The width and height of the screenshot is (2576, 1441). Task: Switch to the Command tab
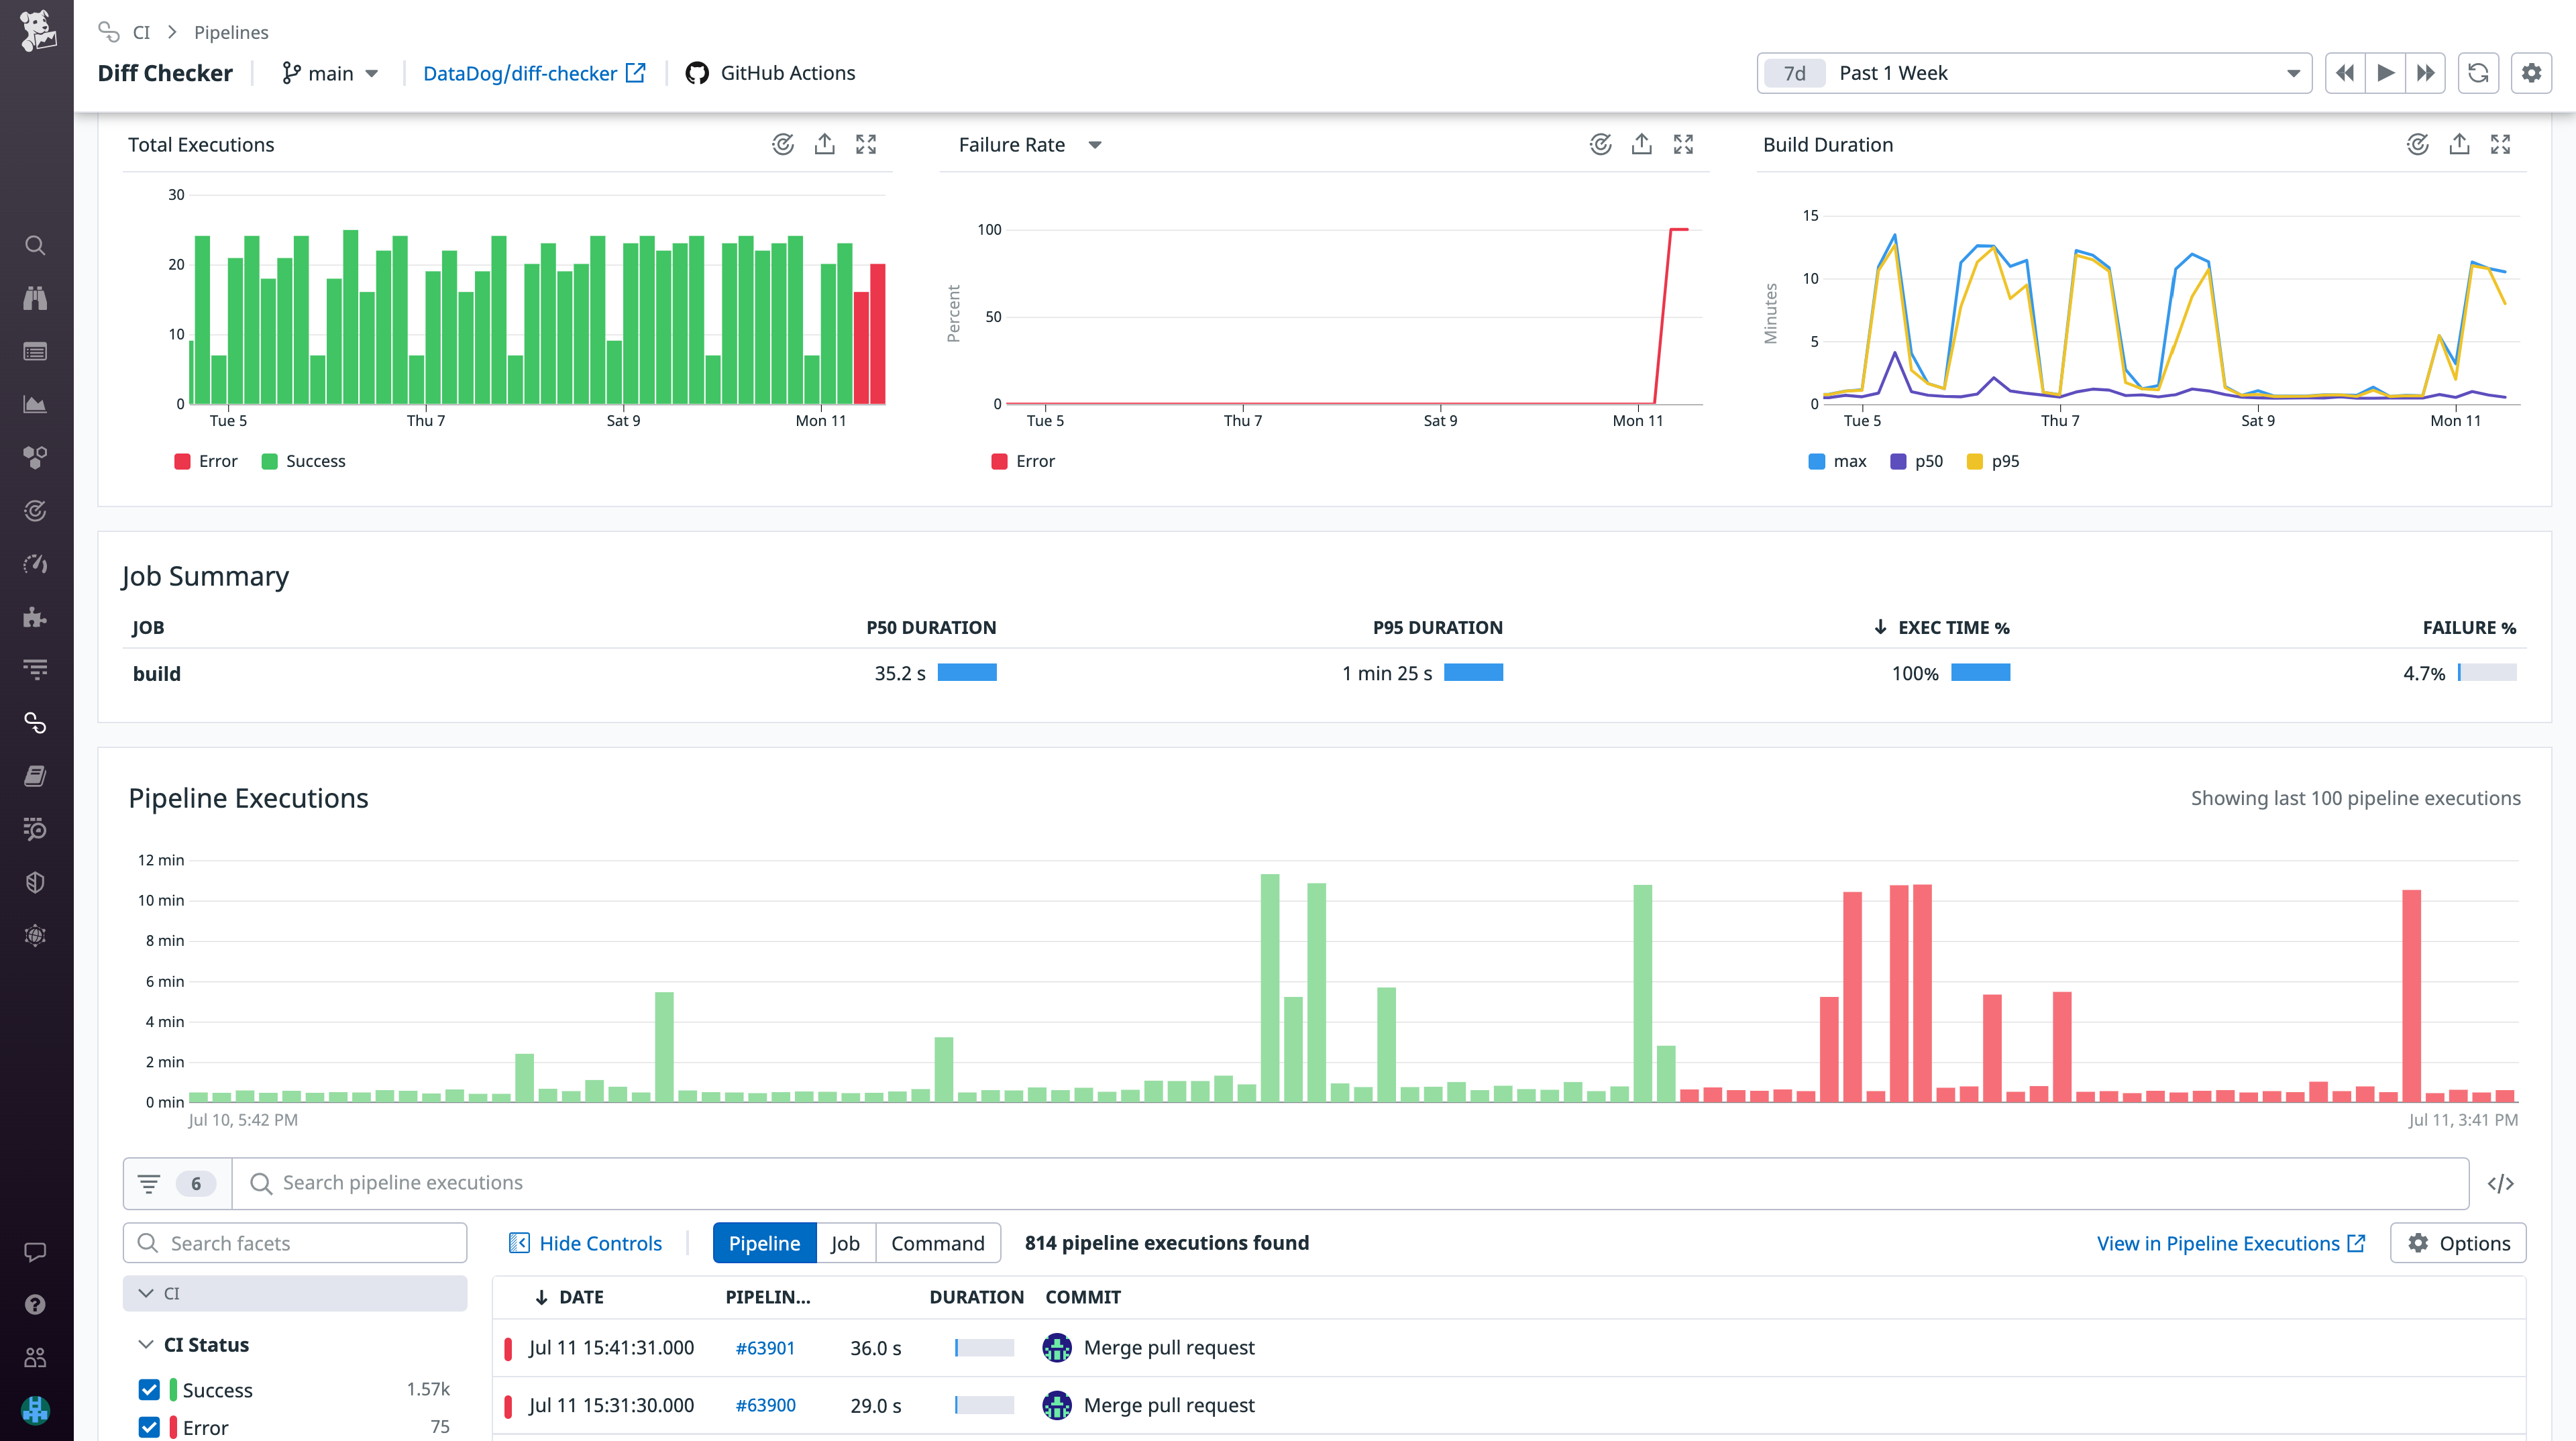937,1242
